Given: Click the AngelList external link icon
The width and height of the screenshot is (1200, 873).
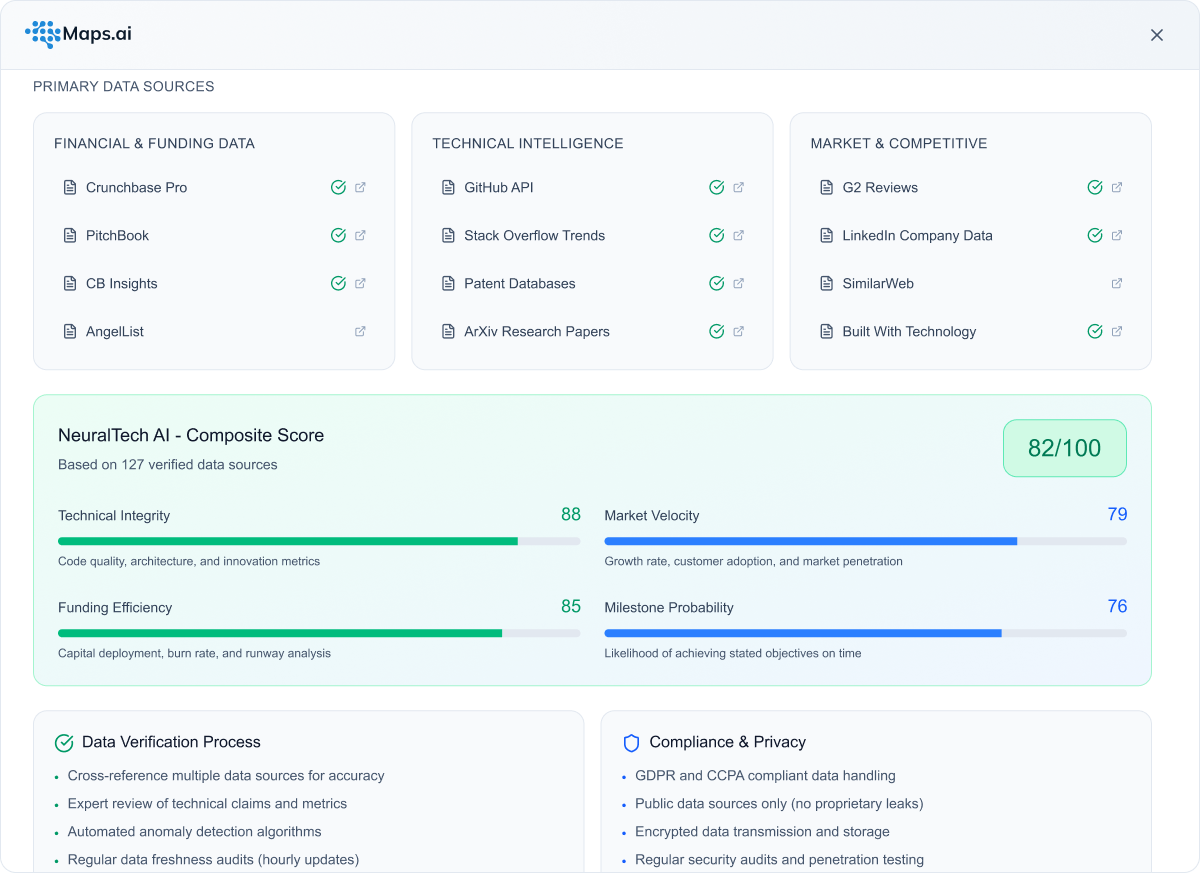Looking at the screenshot, I should click(x=360, y=332).
